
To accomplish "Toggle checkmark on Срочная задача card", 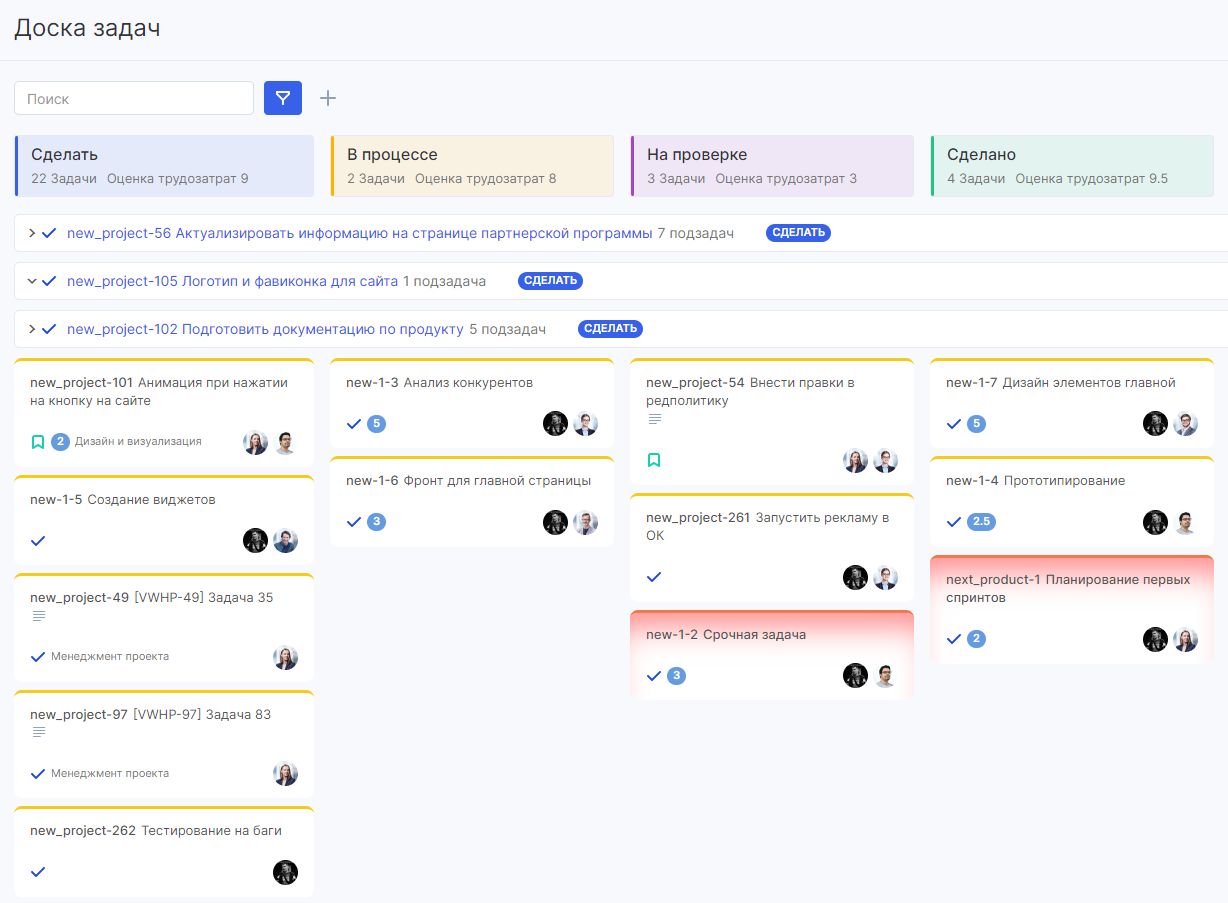I will (654, 676).
